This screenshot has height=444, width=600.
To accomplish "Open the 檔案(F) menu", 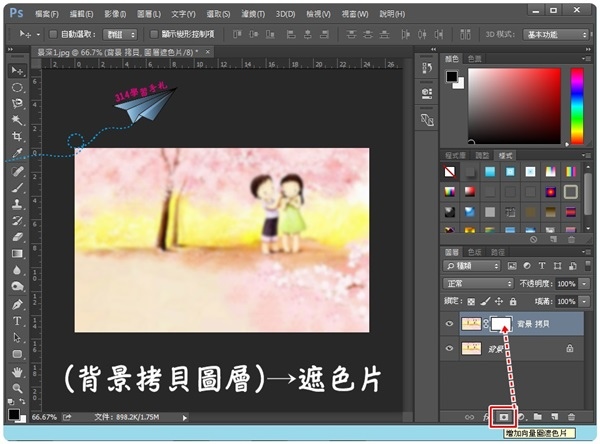I will click(47, 14).
